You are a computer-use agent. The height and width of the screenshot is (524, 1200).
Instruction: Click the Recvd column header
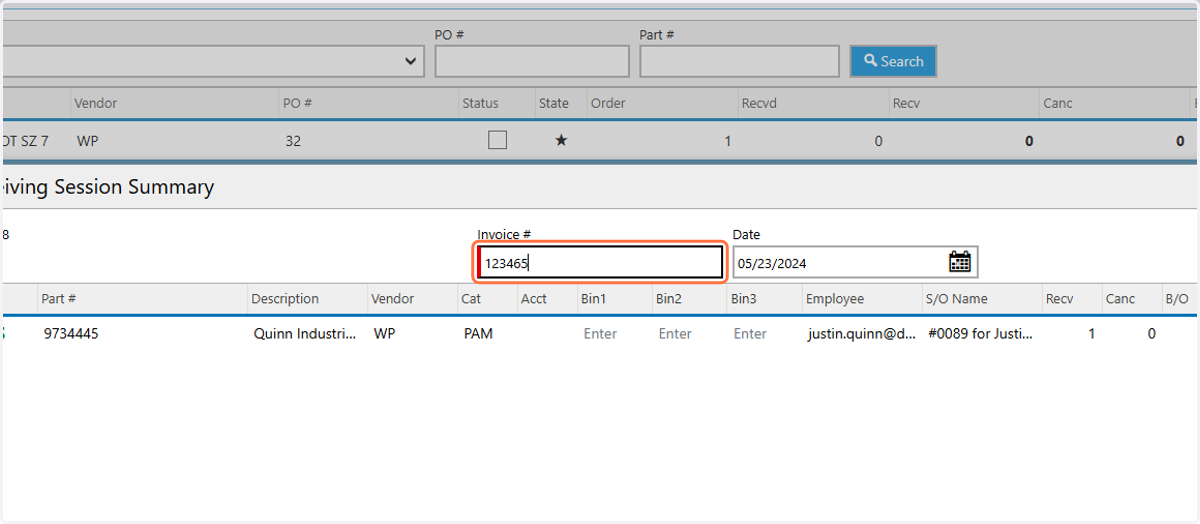tap(760, 103)
